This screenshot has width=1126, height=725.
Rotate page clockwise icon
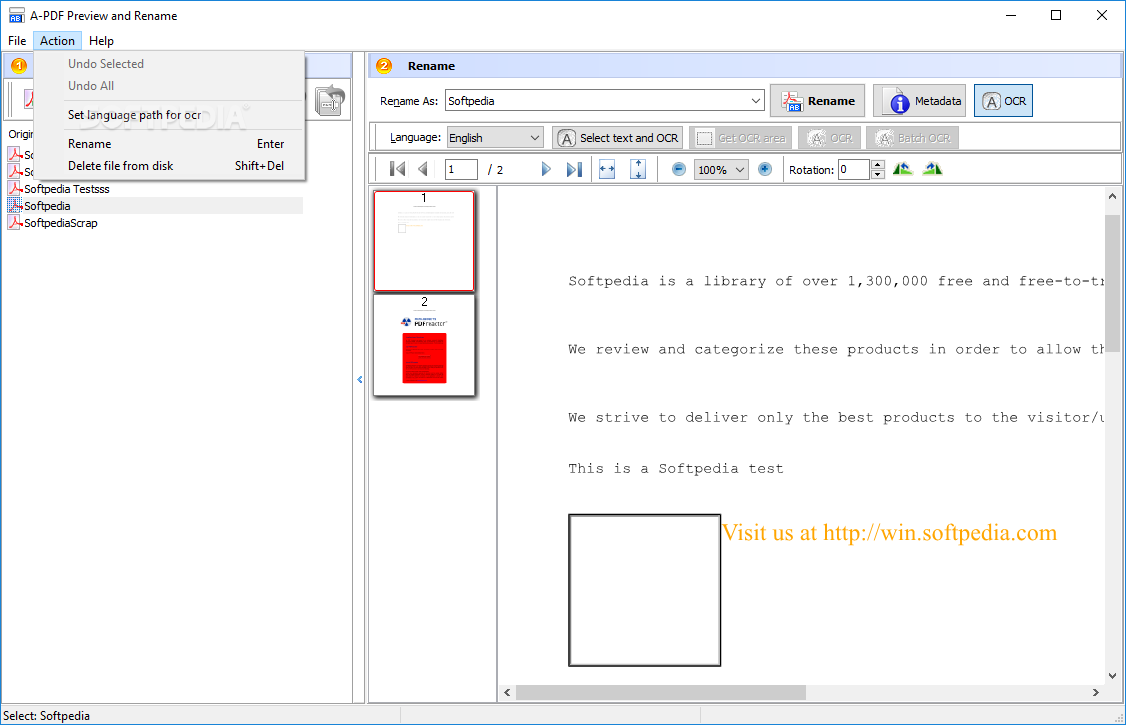tap(932, 169)
